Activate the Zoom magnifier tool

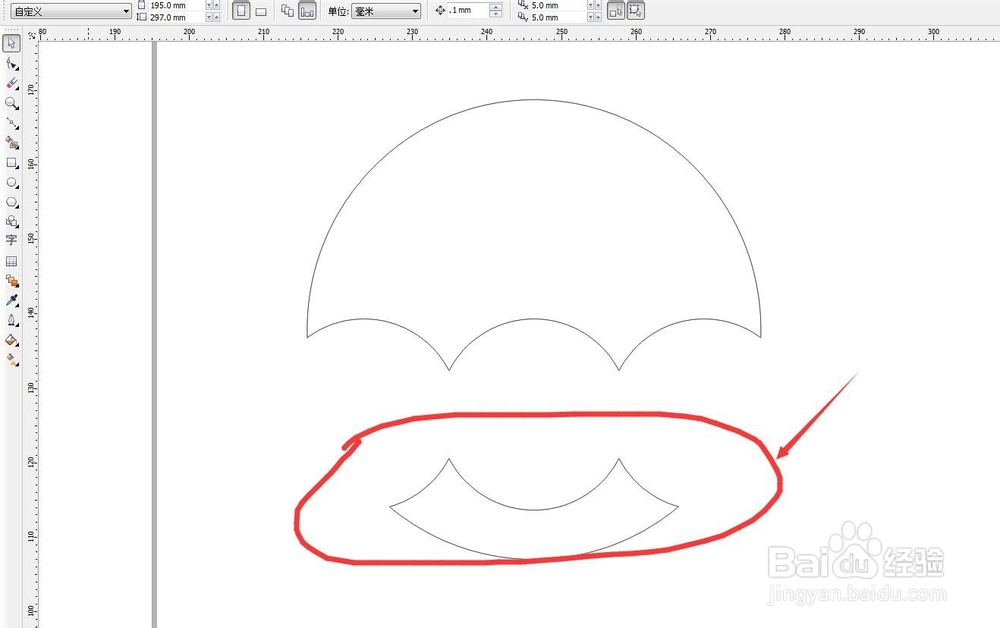11,103
